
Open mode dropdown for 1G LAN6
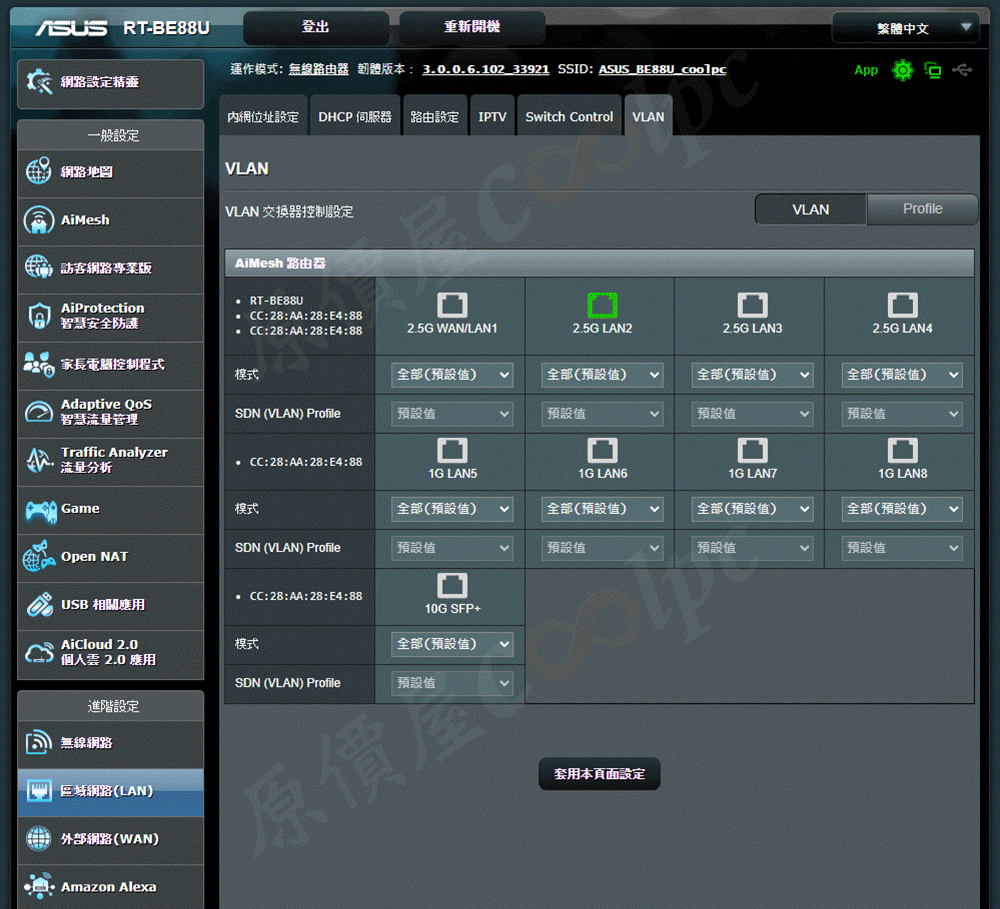[602, 509]
